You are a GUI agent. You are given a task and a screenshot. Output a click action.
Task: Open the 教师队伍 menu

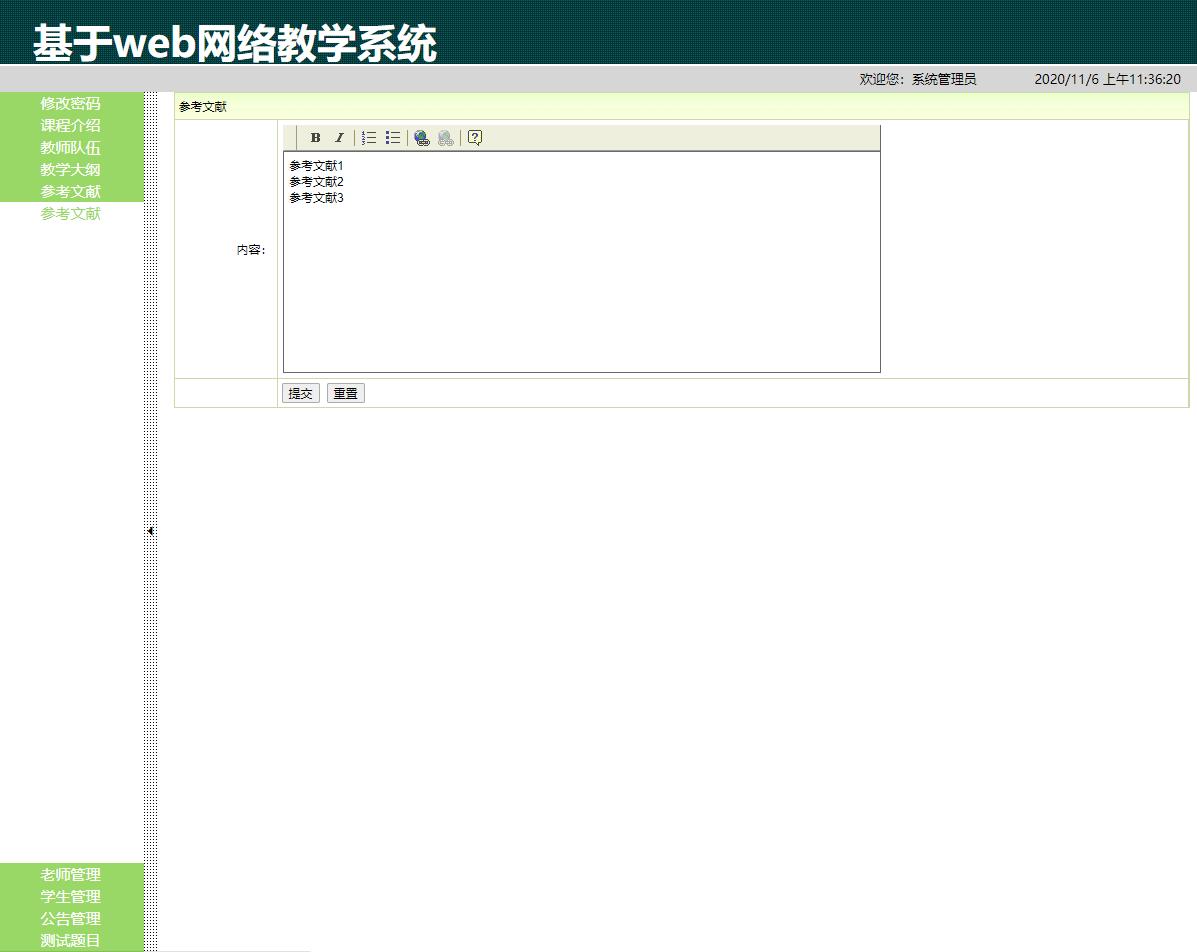(x=71, y=147)
